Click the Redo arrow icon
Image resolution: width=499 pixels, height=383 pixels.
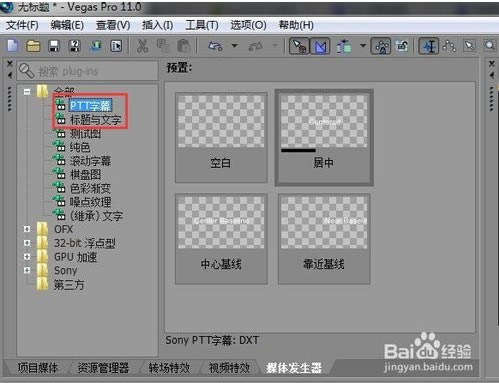coord(256,46)
